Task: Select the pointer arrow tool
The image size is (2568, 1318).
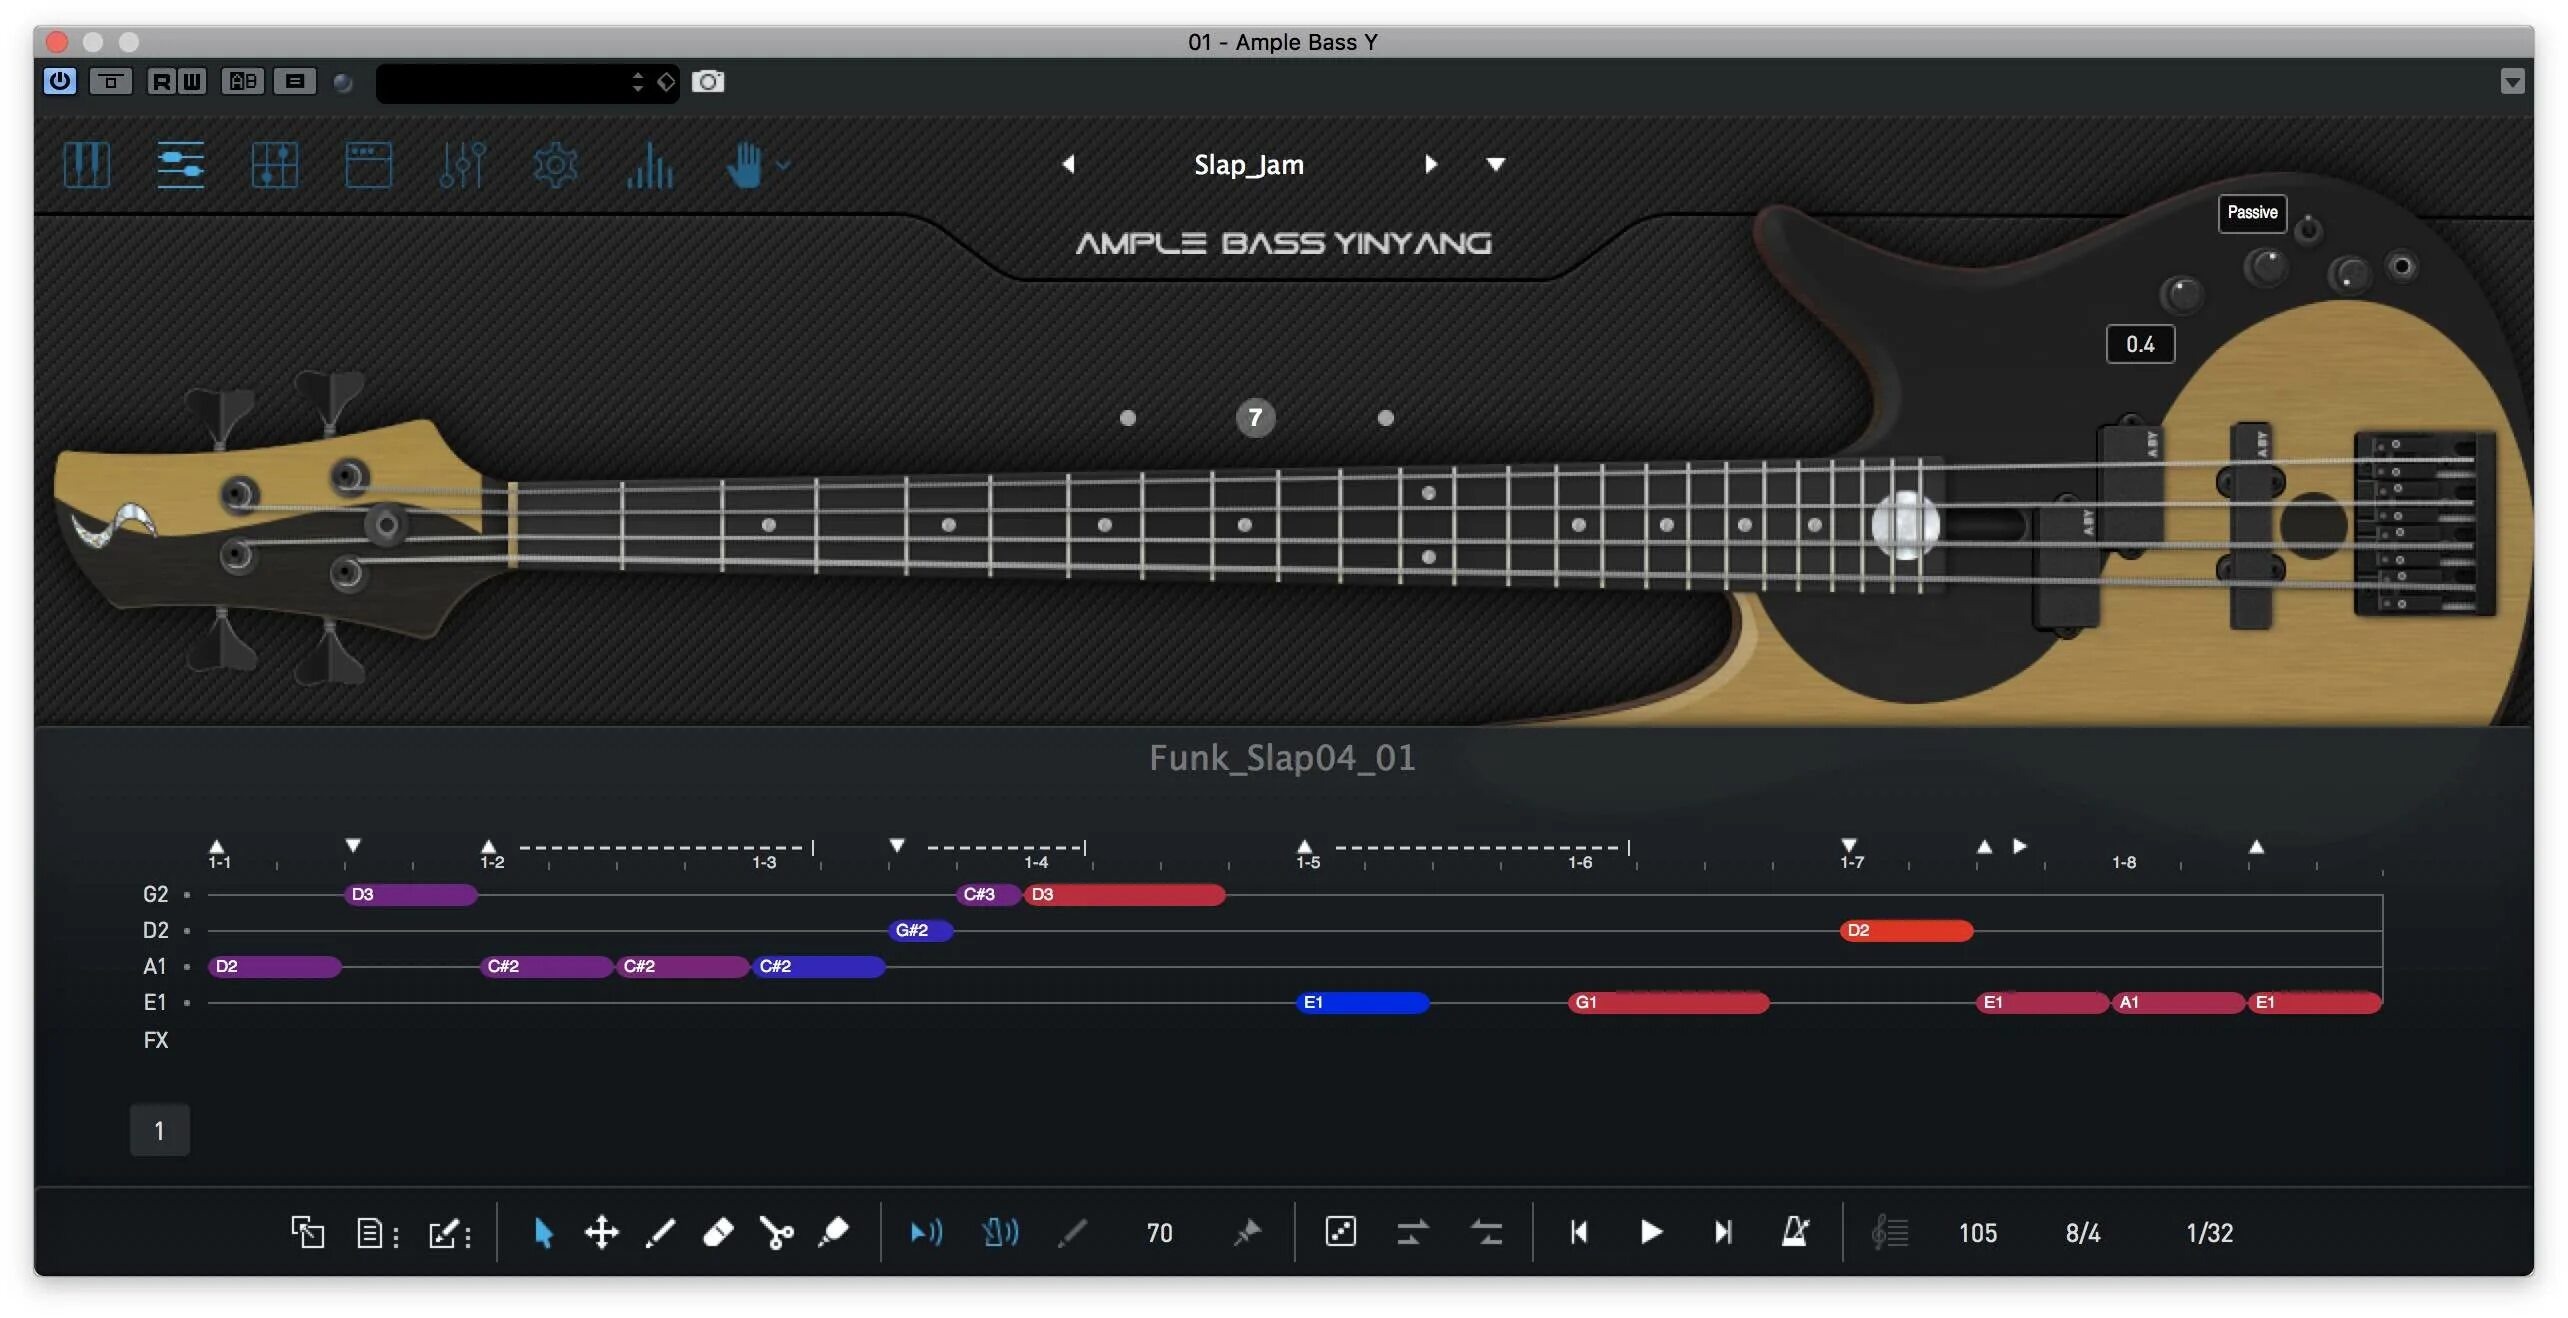Action: point(543,1232)
